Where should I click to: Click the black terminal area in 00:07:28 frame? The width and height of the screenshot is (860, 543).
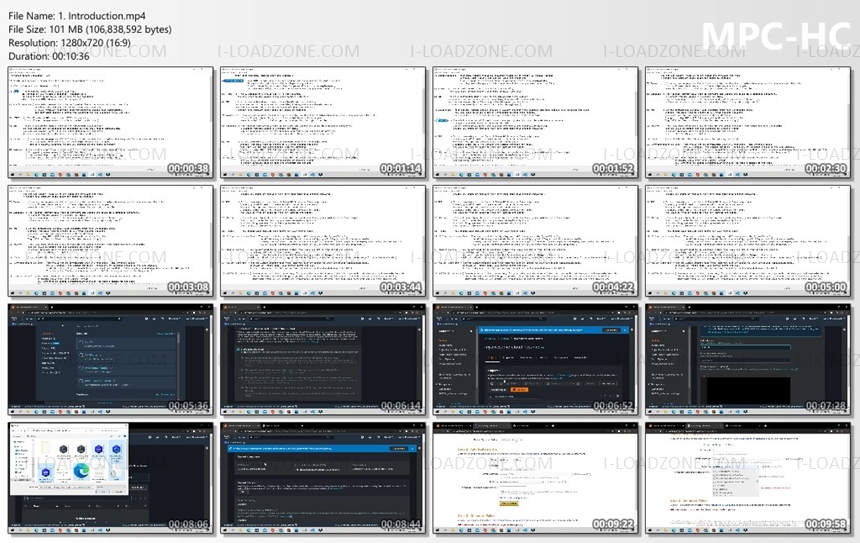748,388
